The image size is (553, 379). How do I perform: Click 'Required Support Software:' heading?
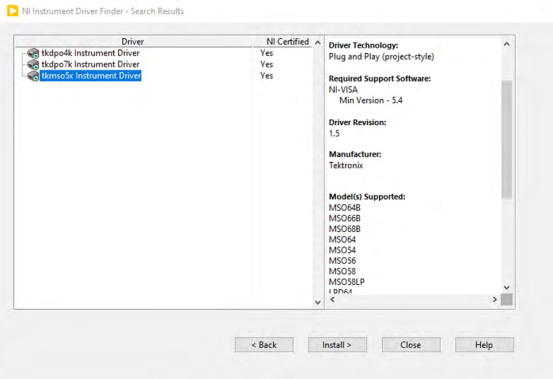pyautogui.click(x=380, y=79)
